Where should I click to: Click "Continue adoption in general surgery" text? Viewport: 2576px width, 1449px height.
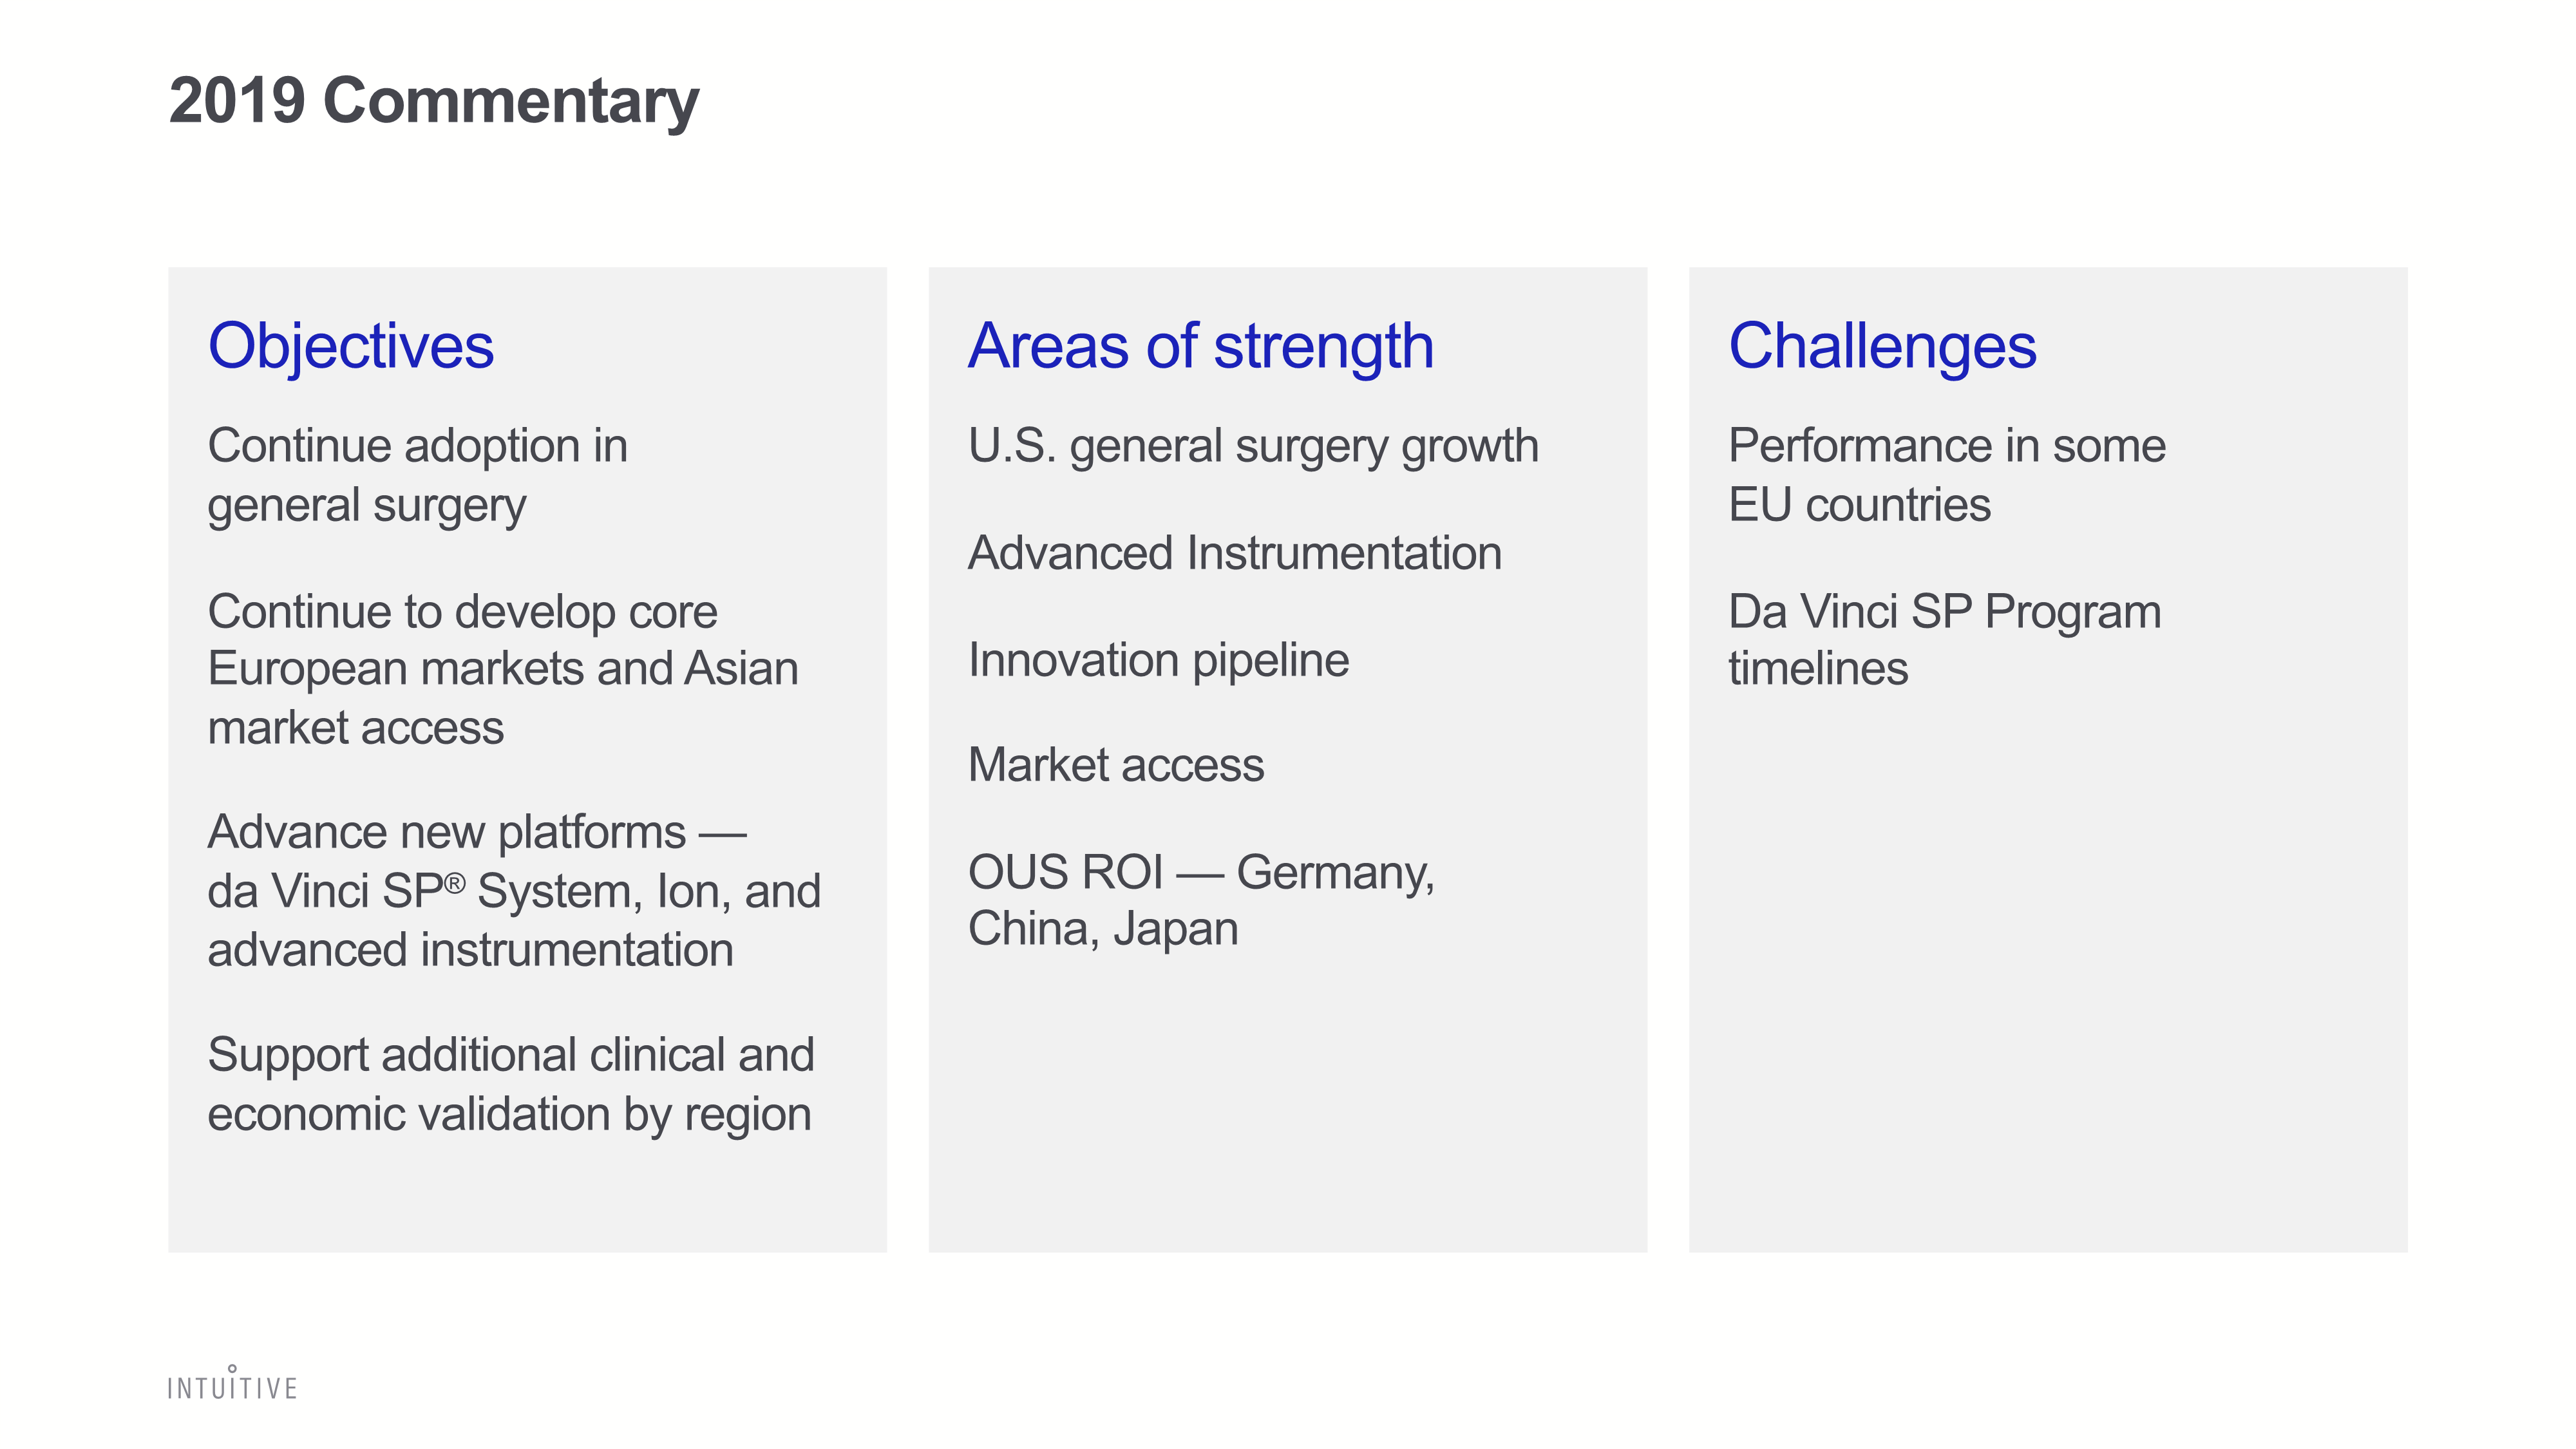[x=417, y=475]
